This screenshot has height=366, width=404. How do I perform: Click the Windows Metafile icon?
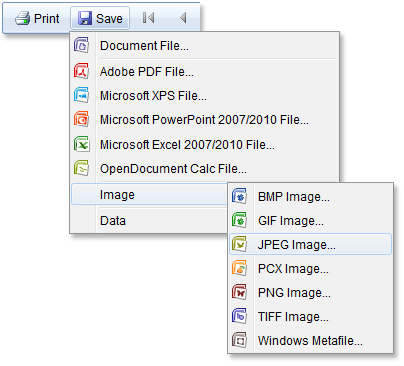pos(239,340)
